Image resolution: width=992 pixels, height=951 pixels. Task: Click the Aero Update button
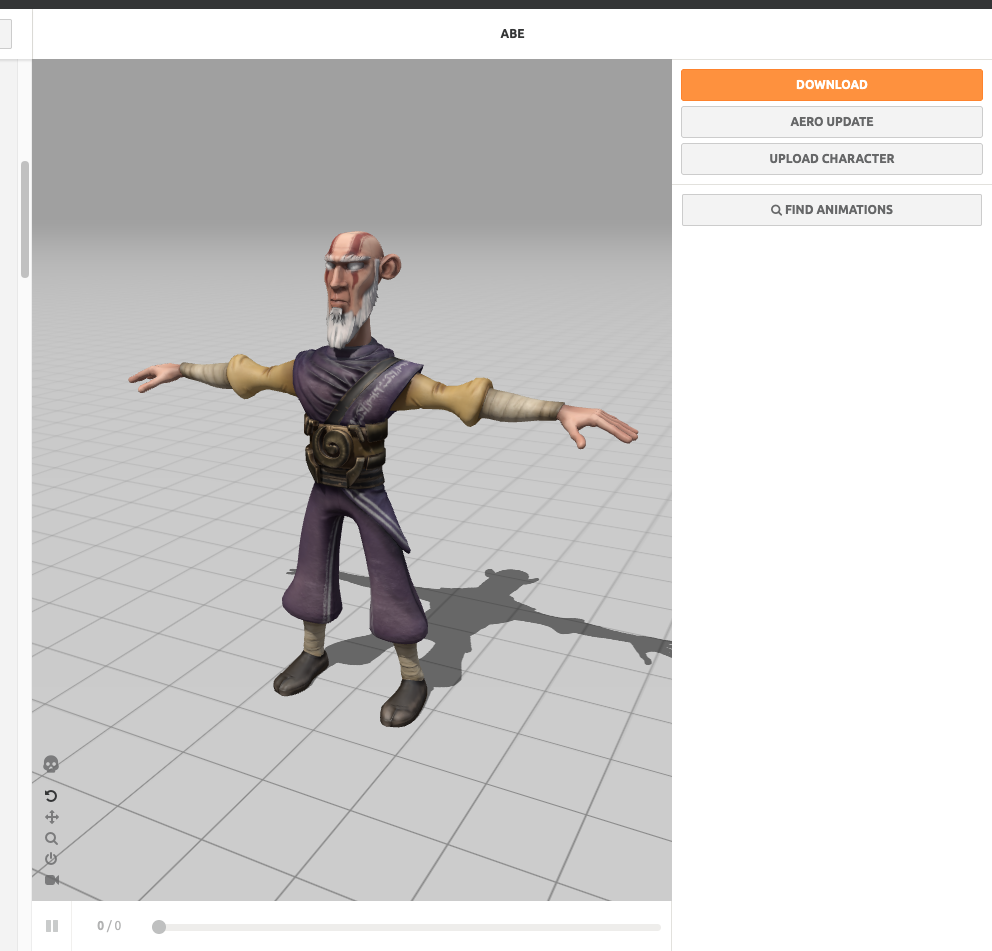[831, 122]
